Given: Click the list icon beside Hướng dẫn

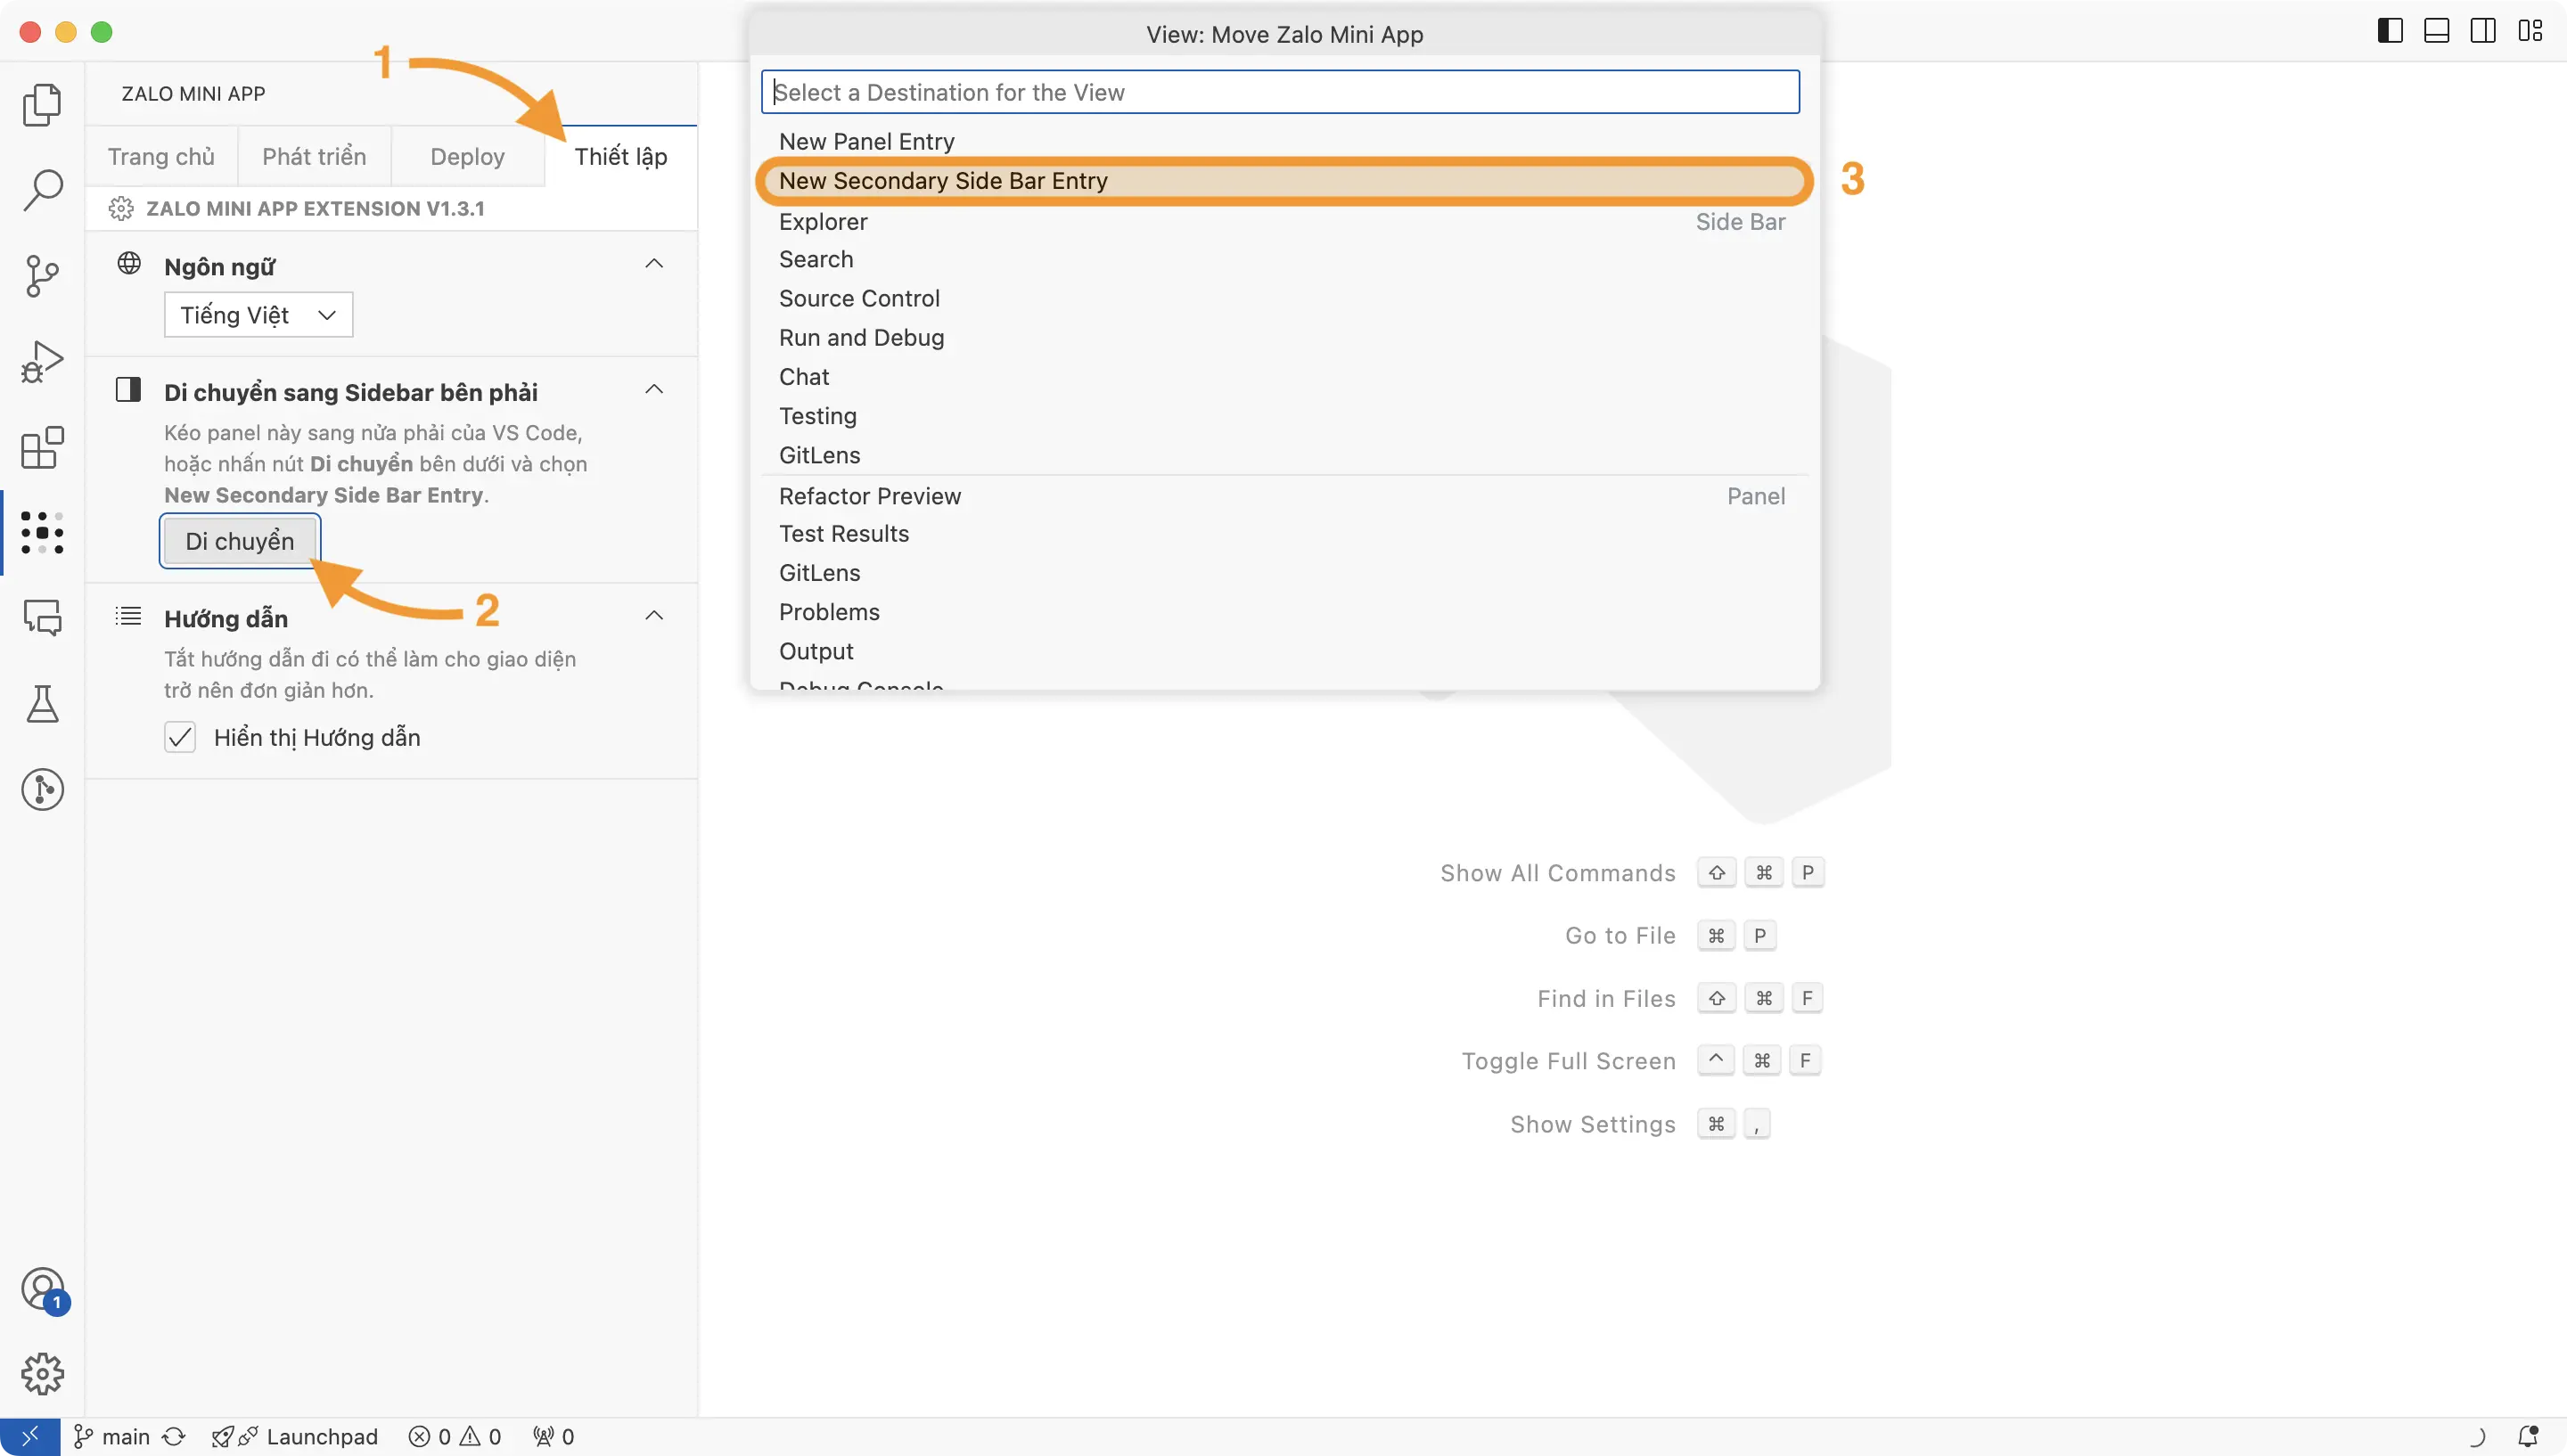Looking at the screenshot, I should [128, 615].
